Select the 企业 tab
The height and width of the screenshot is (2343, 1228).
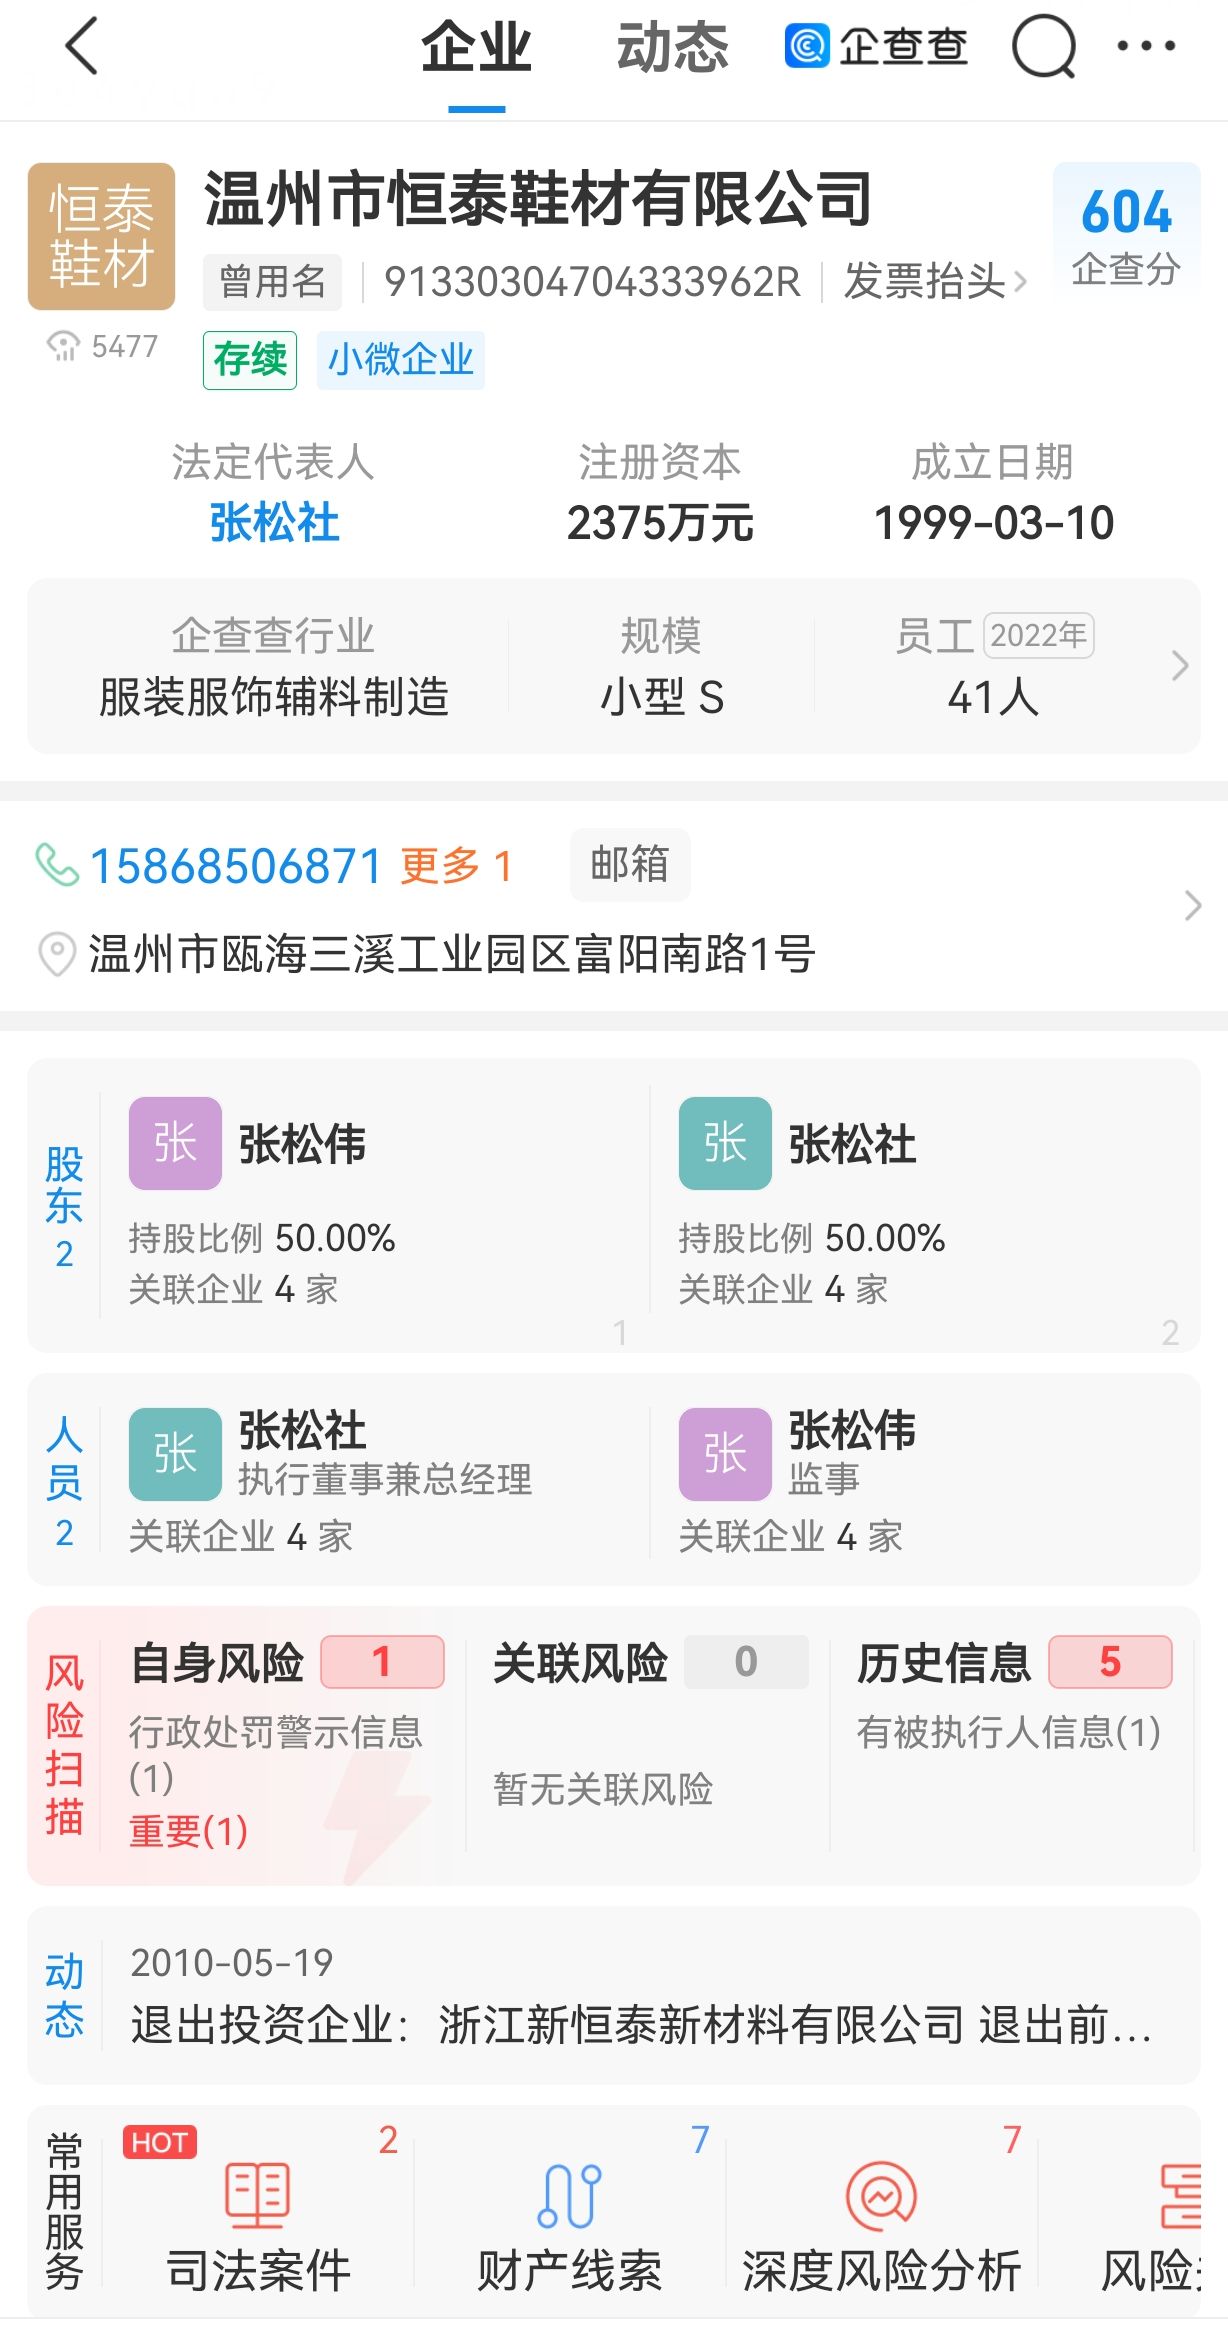point(476,48)
